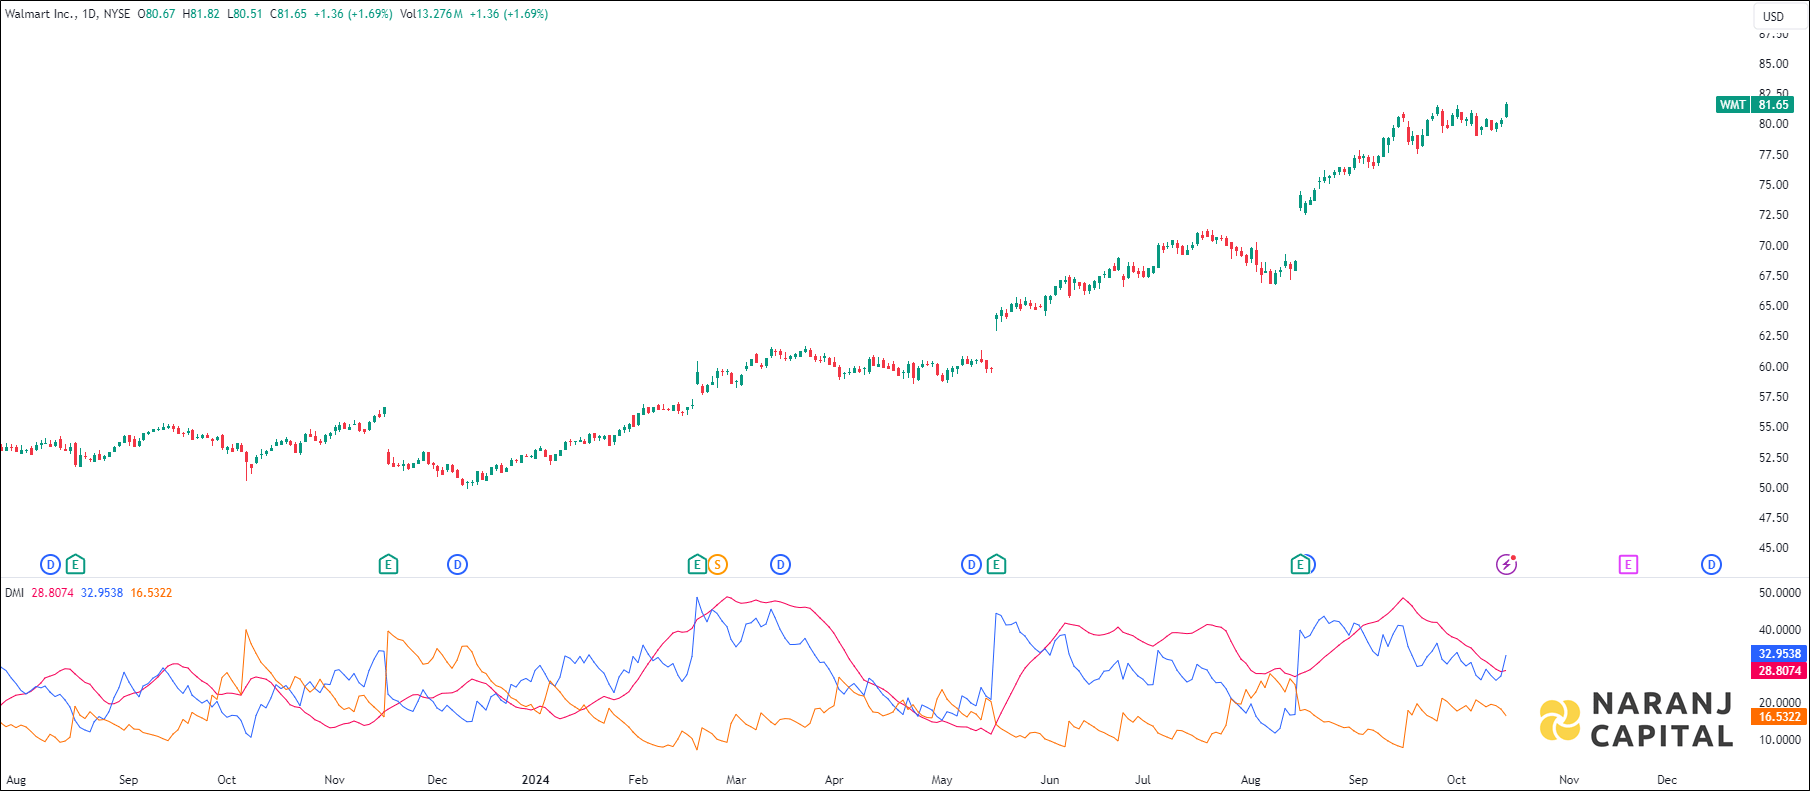The width and height of the screenshot is (1810, 791).
Task: Click the pink 28.8074 DMI axis value tag
Action: coord(1779,671)
